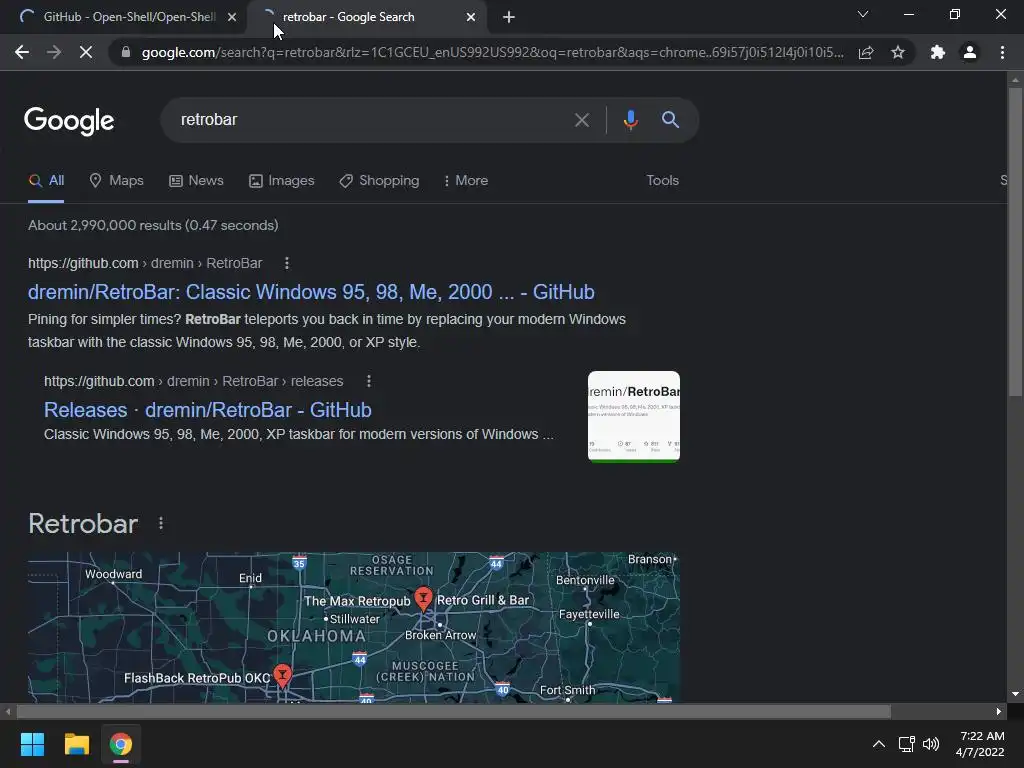The width and height of the screenshot is (1024, 768).
Task: Click the RetroBar repository thumbnail image
Action: [633, 417]
